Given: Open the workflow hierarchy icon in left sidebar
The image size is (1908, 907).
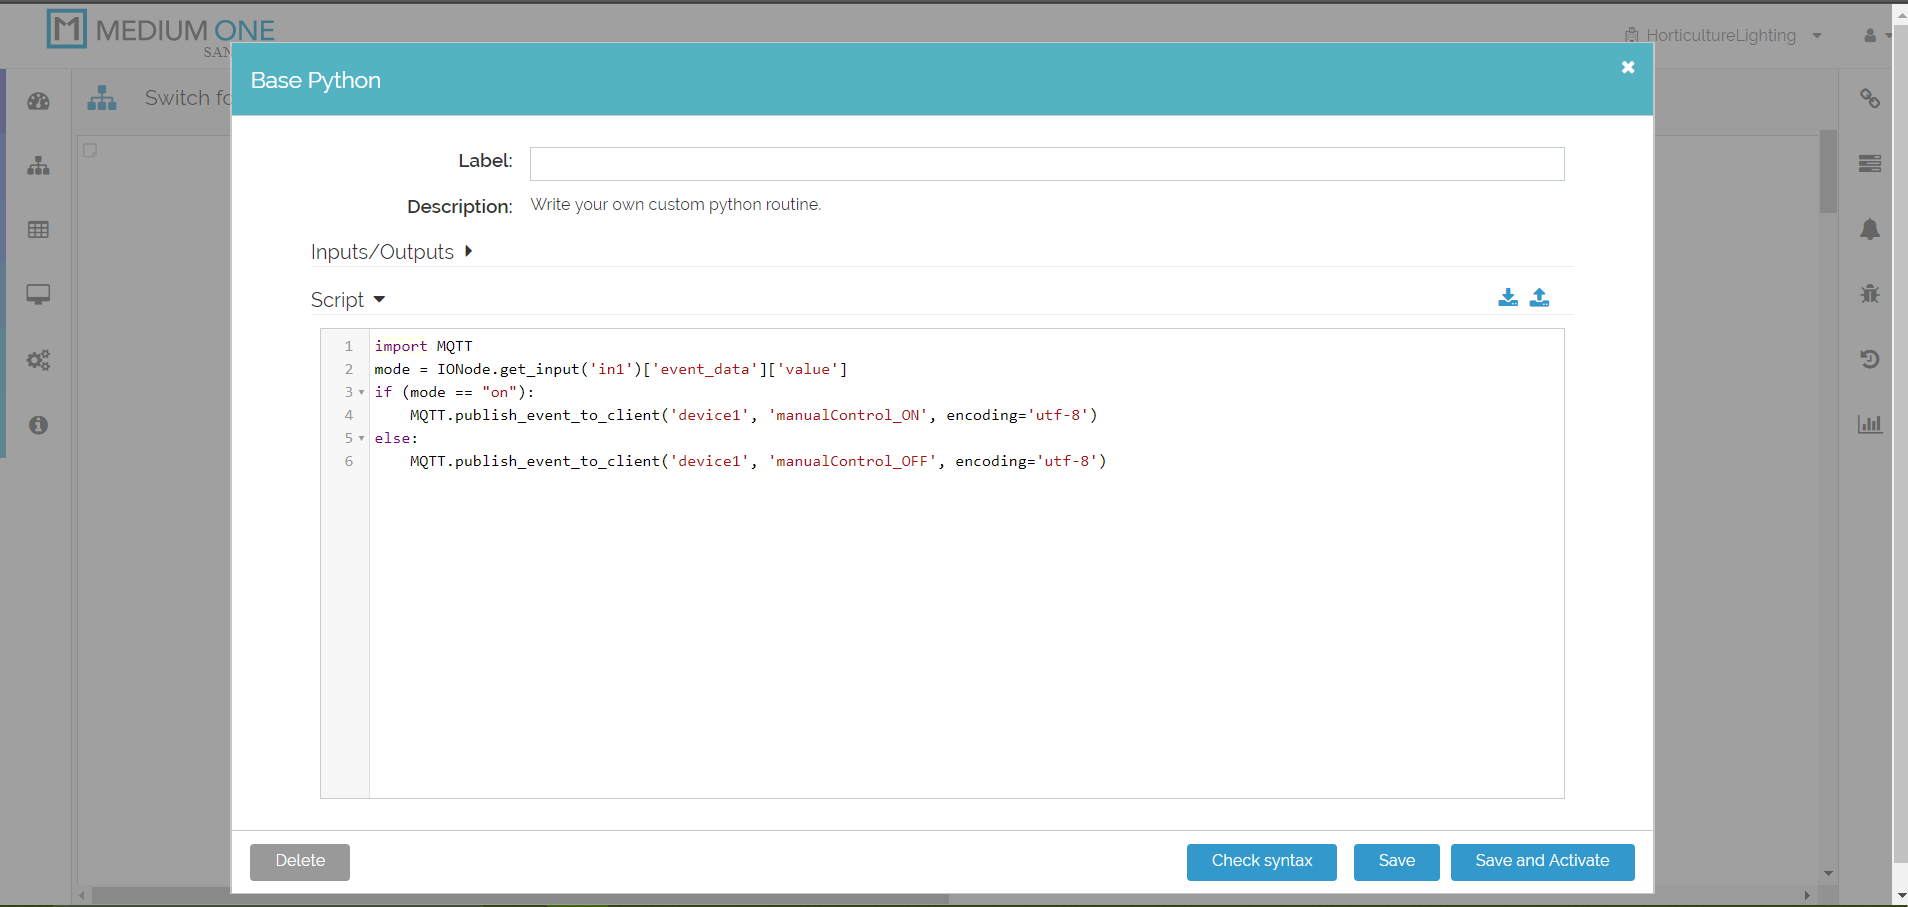Looking at the screenshot, I should coord(38,166).
